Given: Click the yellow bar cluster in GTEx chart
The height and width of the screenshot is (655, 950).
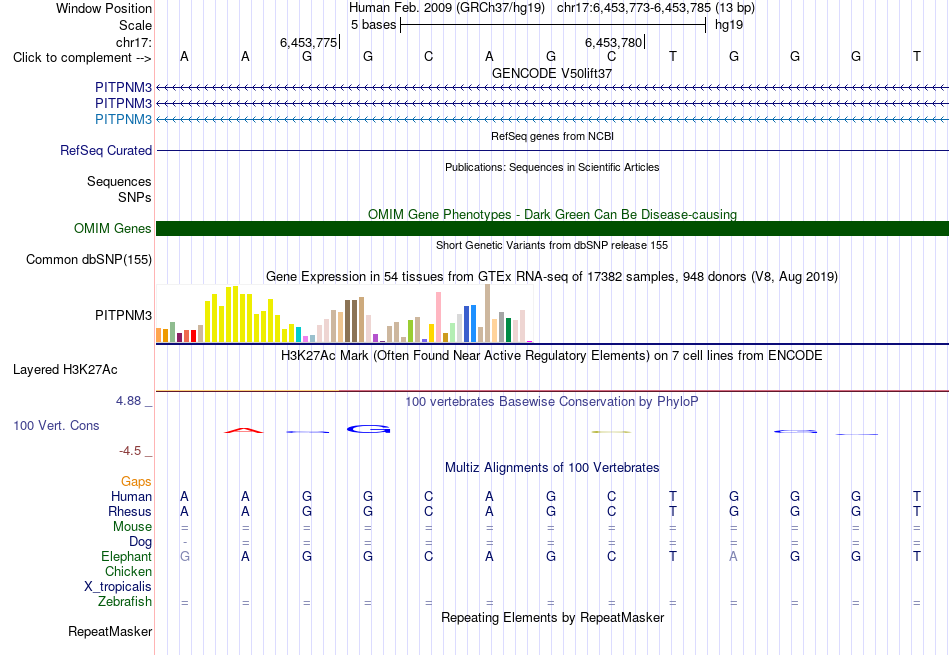Looking at the screenshot, I should pyautogui.click(x=241, y=315).
